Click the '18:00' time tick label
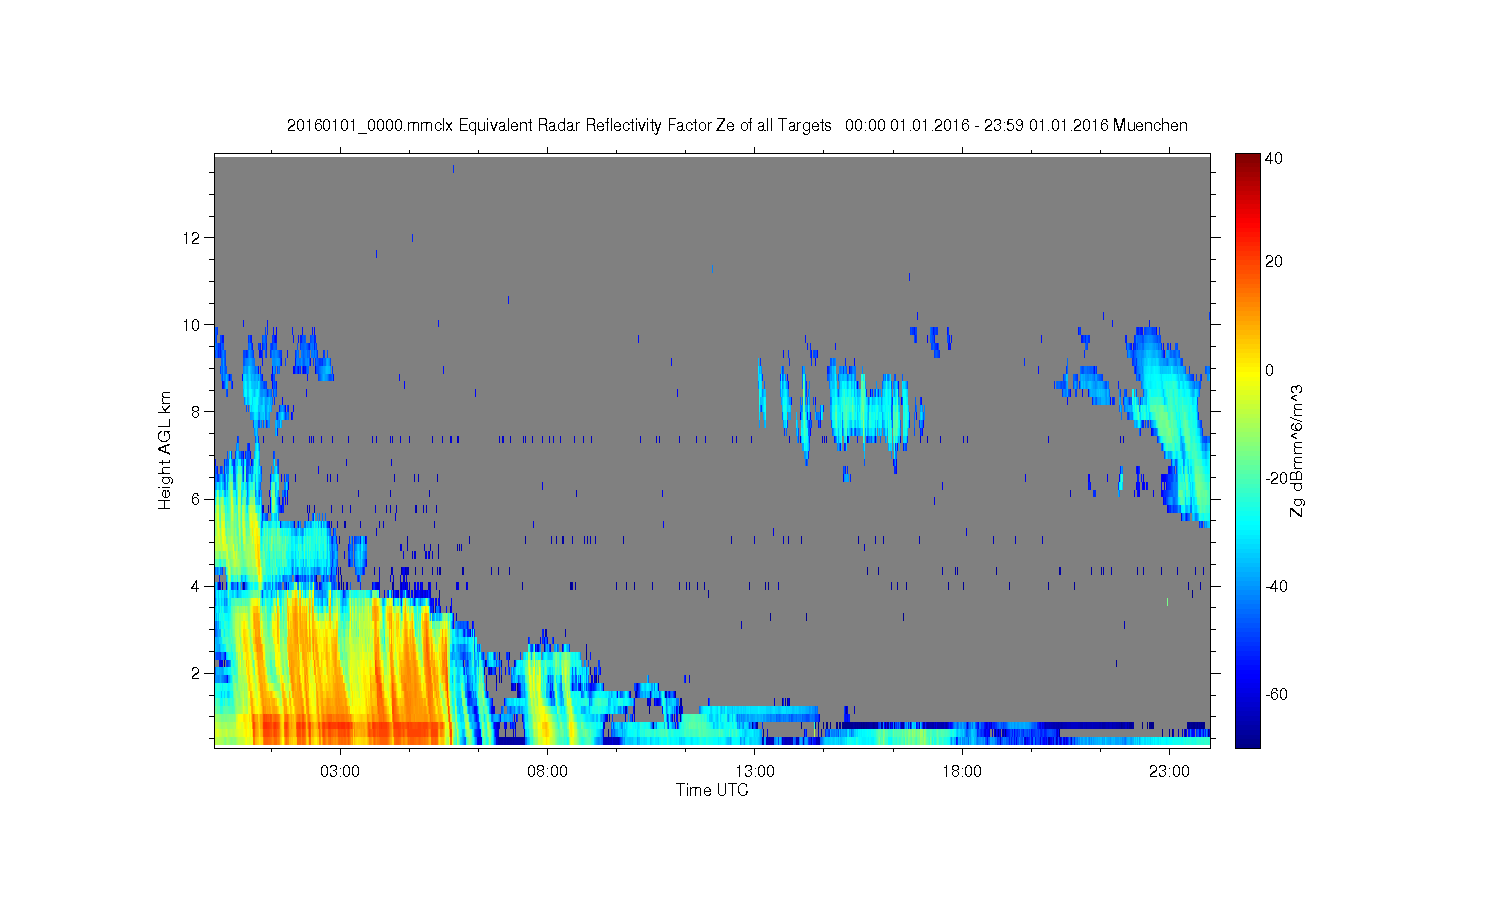The height and width of the screenshot is (900, 1500). 962,772
